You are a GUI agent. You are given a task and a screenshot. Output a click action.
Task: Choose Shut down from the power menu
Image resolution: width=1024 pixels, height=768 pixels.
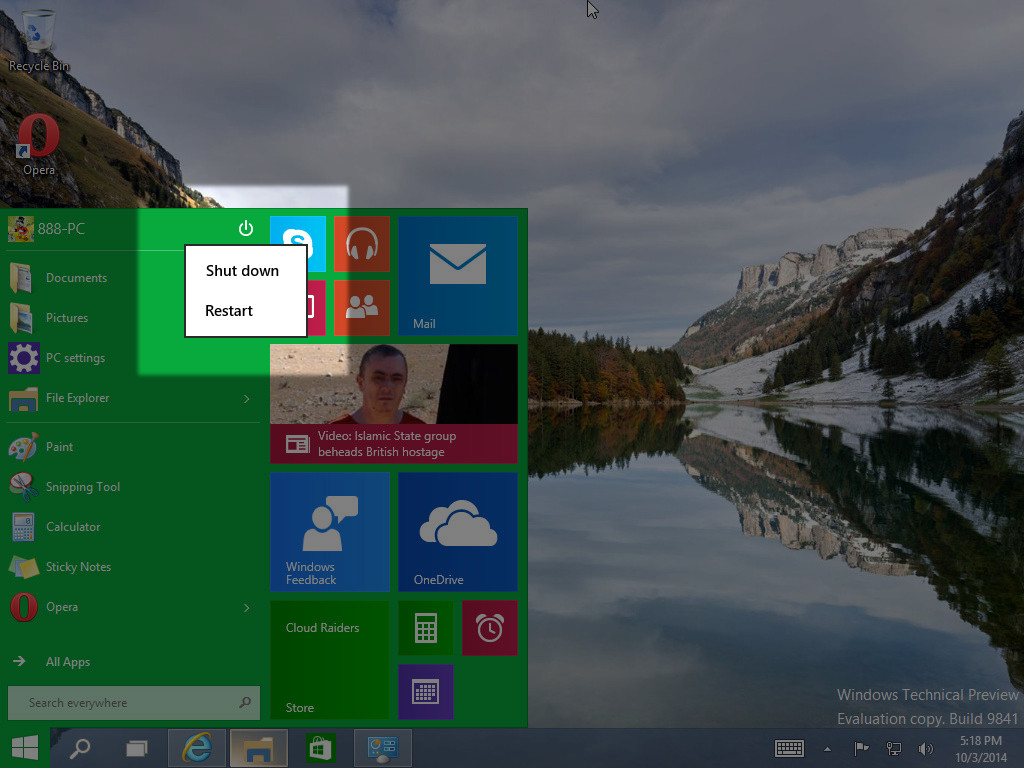pyautogui.click(x=242, y=271)
